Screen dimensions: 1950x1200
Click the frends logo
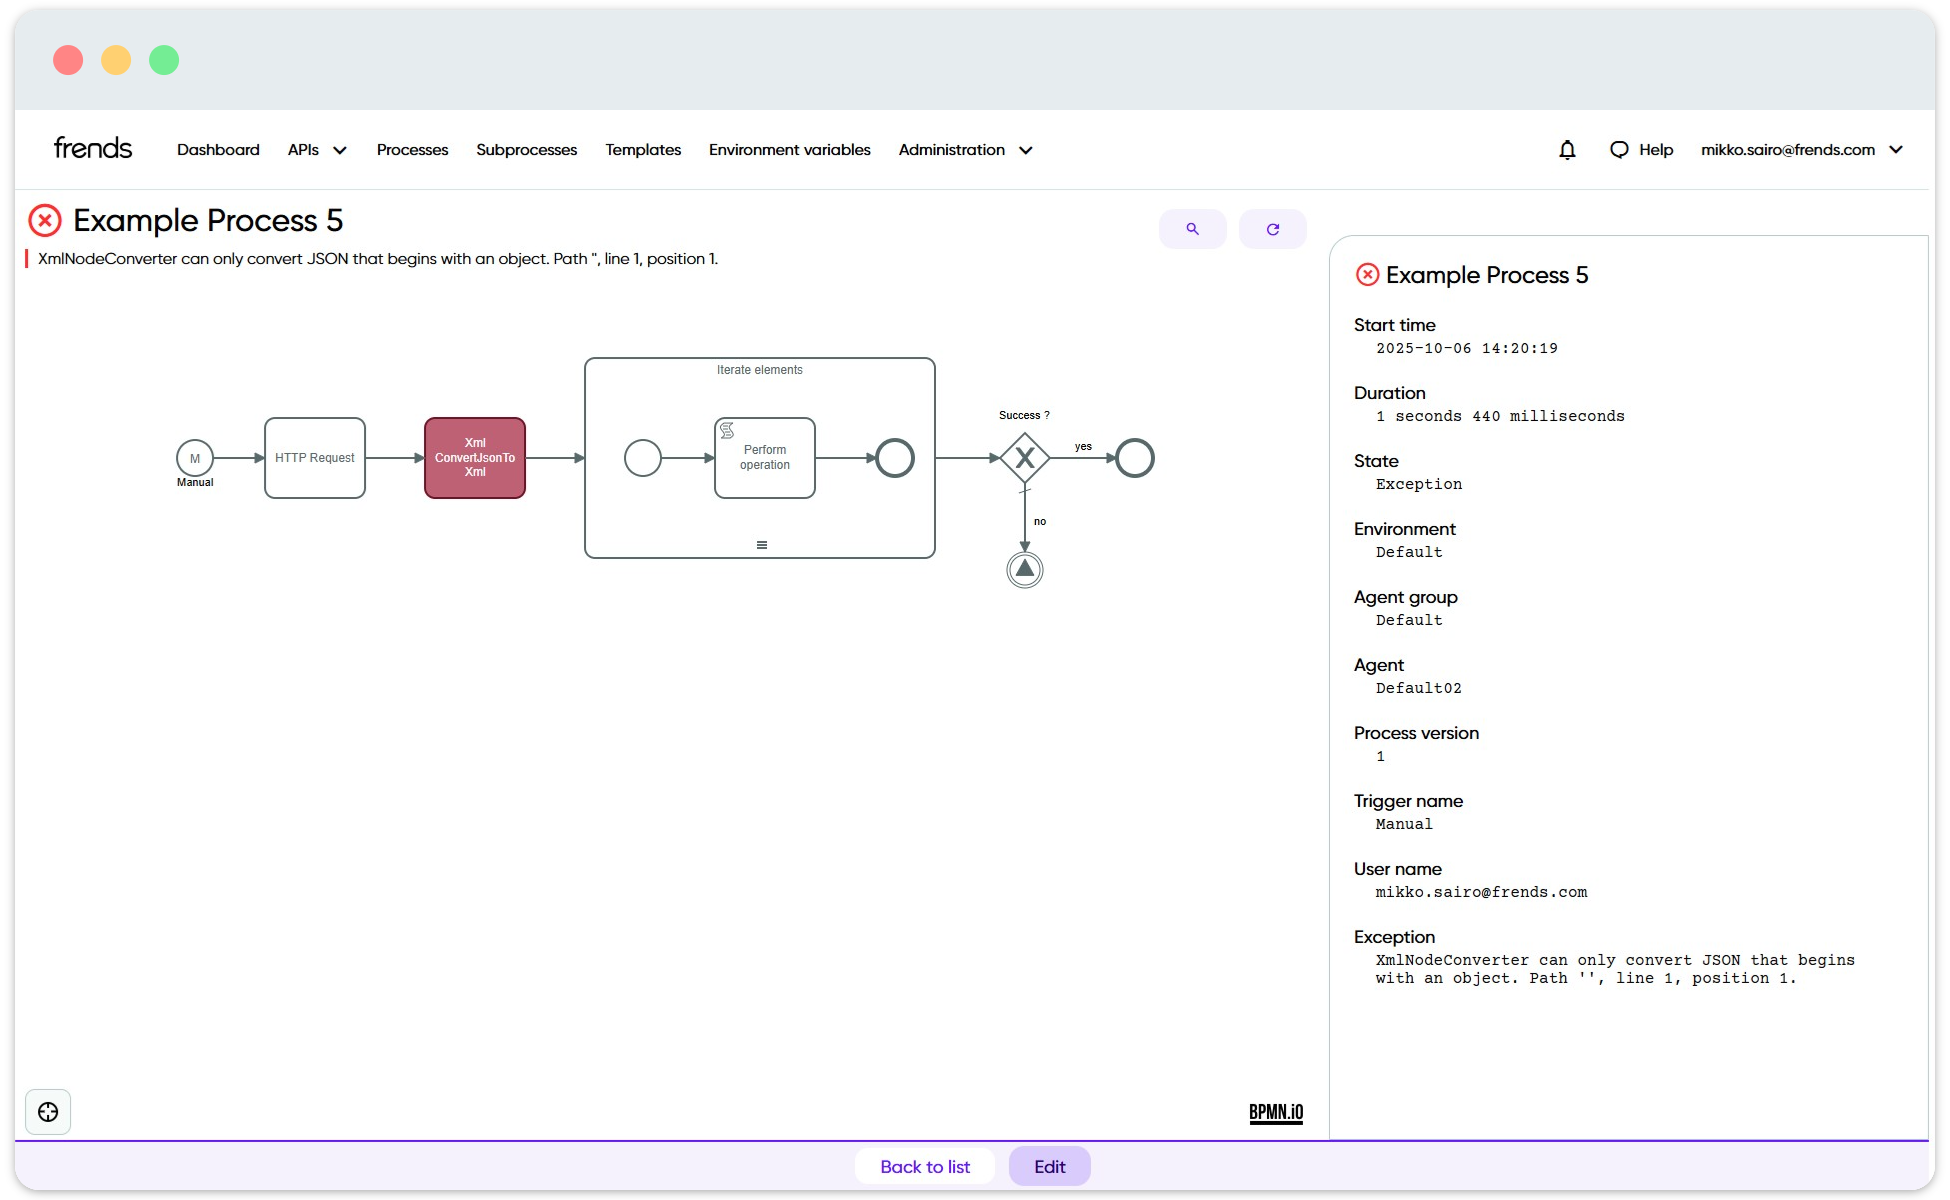point(93,149)
